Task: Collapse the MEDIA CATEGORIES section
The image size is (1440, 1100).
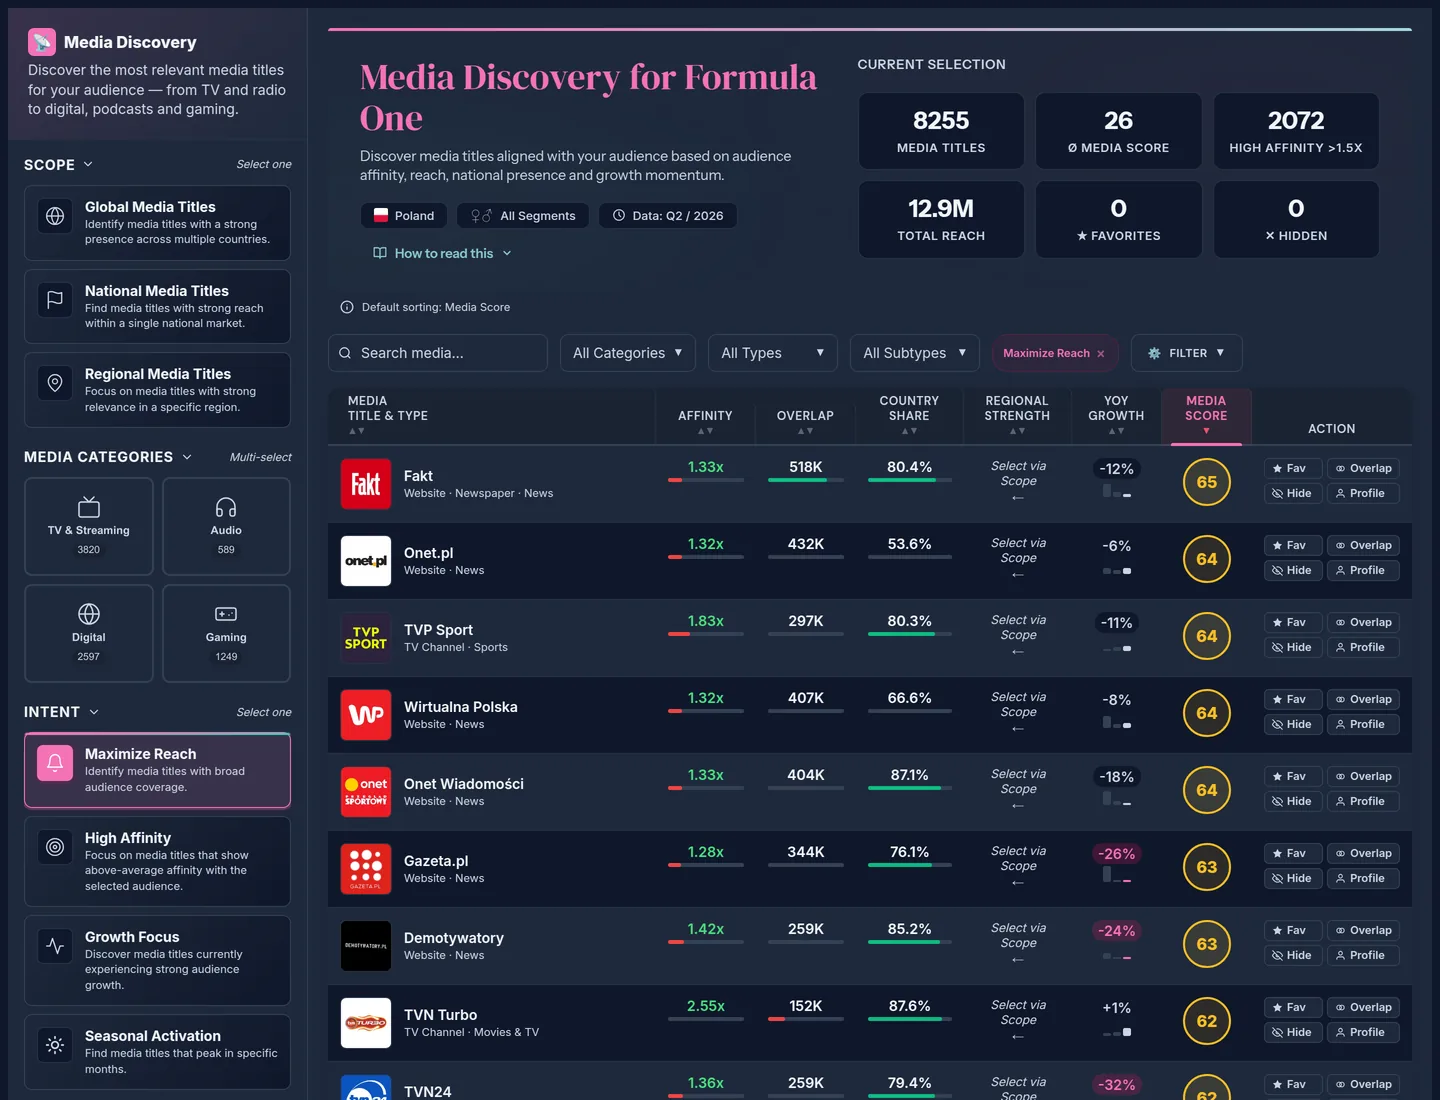Action: [108, 457]
